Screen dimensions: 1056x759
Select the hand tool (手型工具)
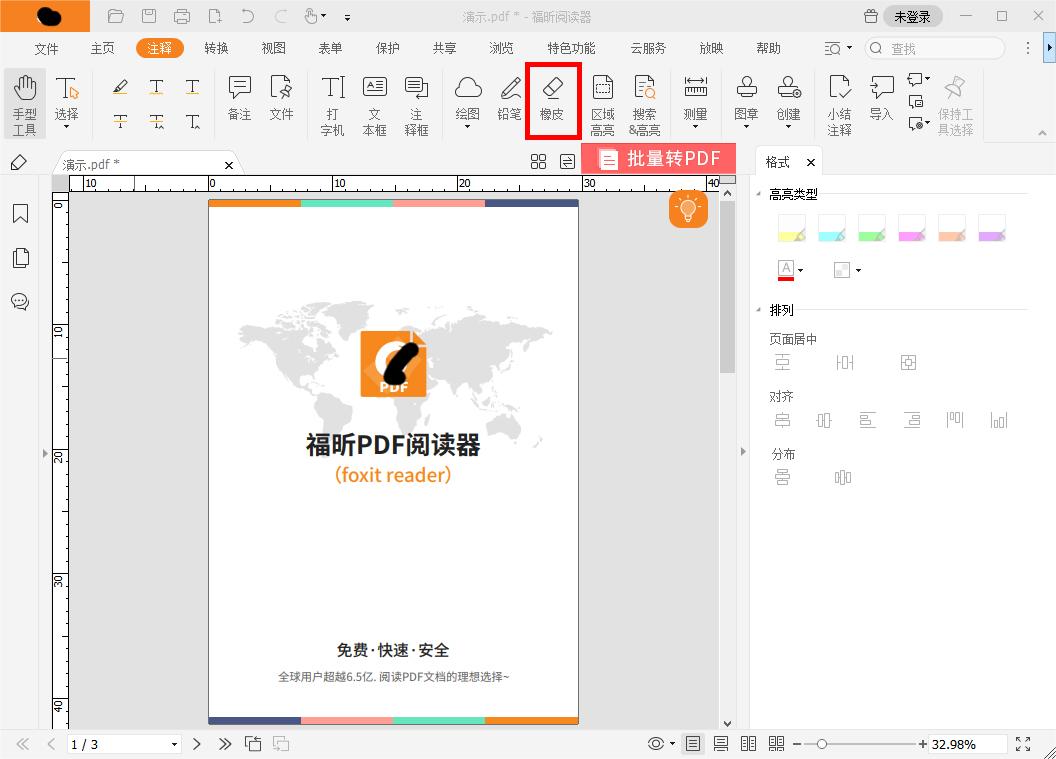24,100
